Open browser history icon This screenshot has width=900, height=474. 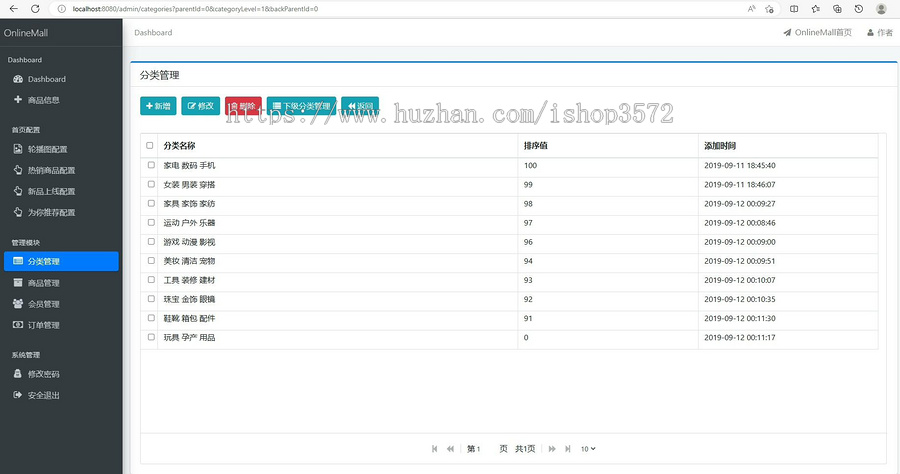[x=859, y=9]
